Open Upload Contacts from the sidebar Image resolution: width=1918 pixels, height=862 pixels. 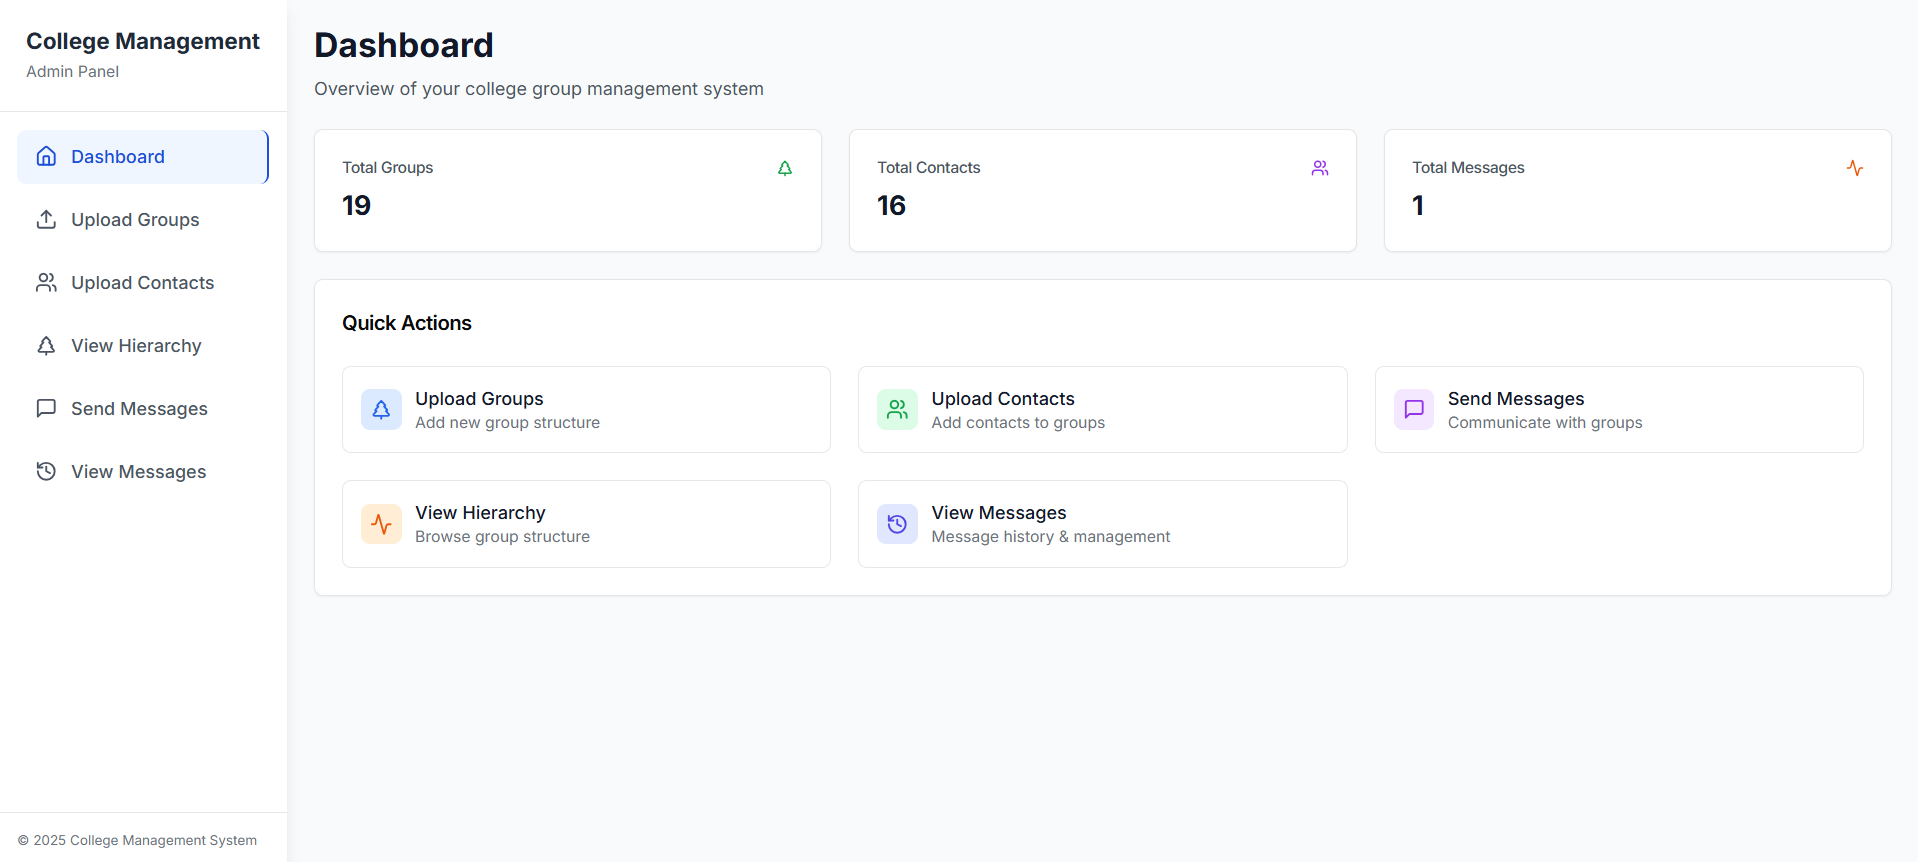tap(143, 283)
